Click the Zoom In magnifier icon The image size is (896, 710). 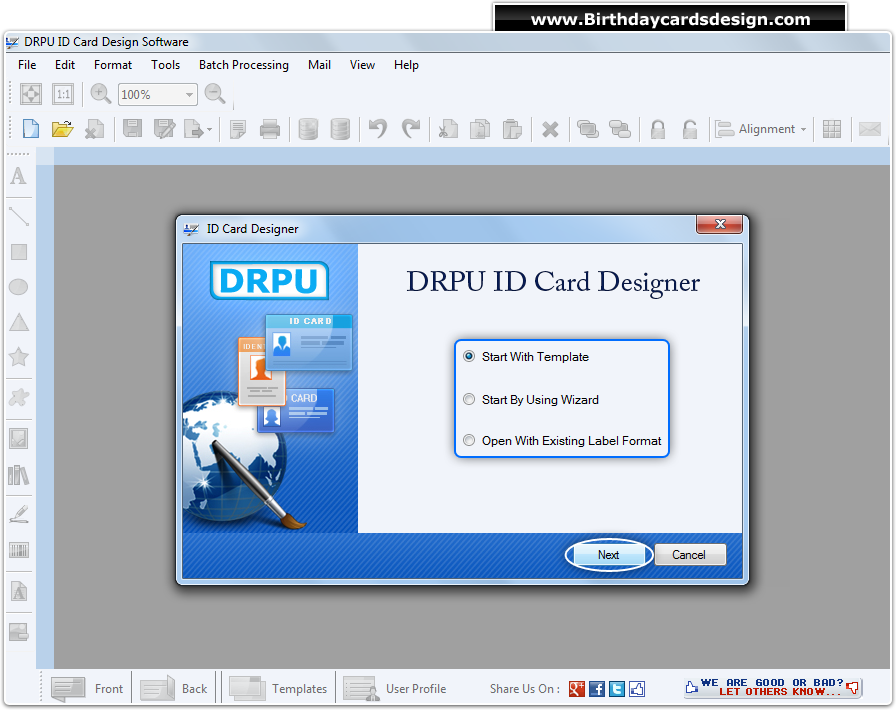pos(101,94)
